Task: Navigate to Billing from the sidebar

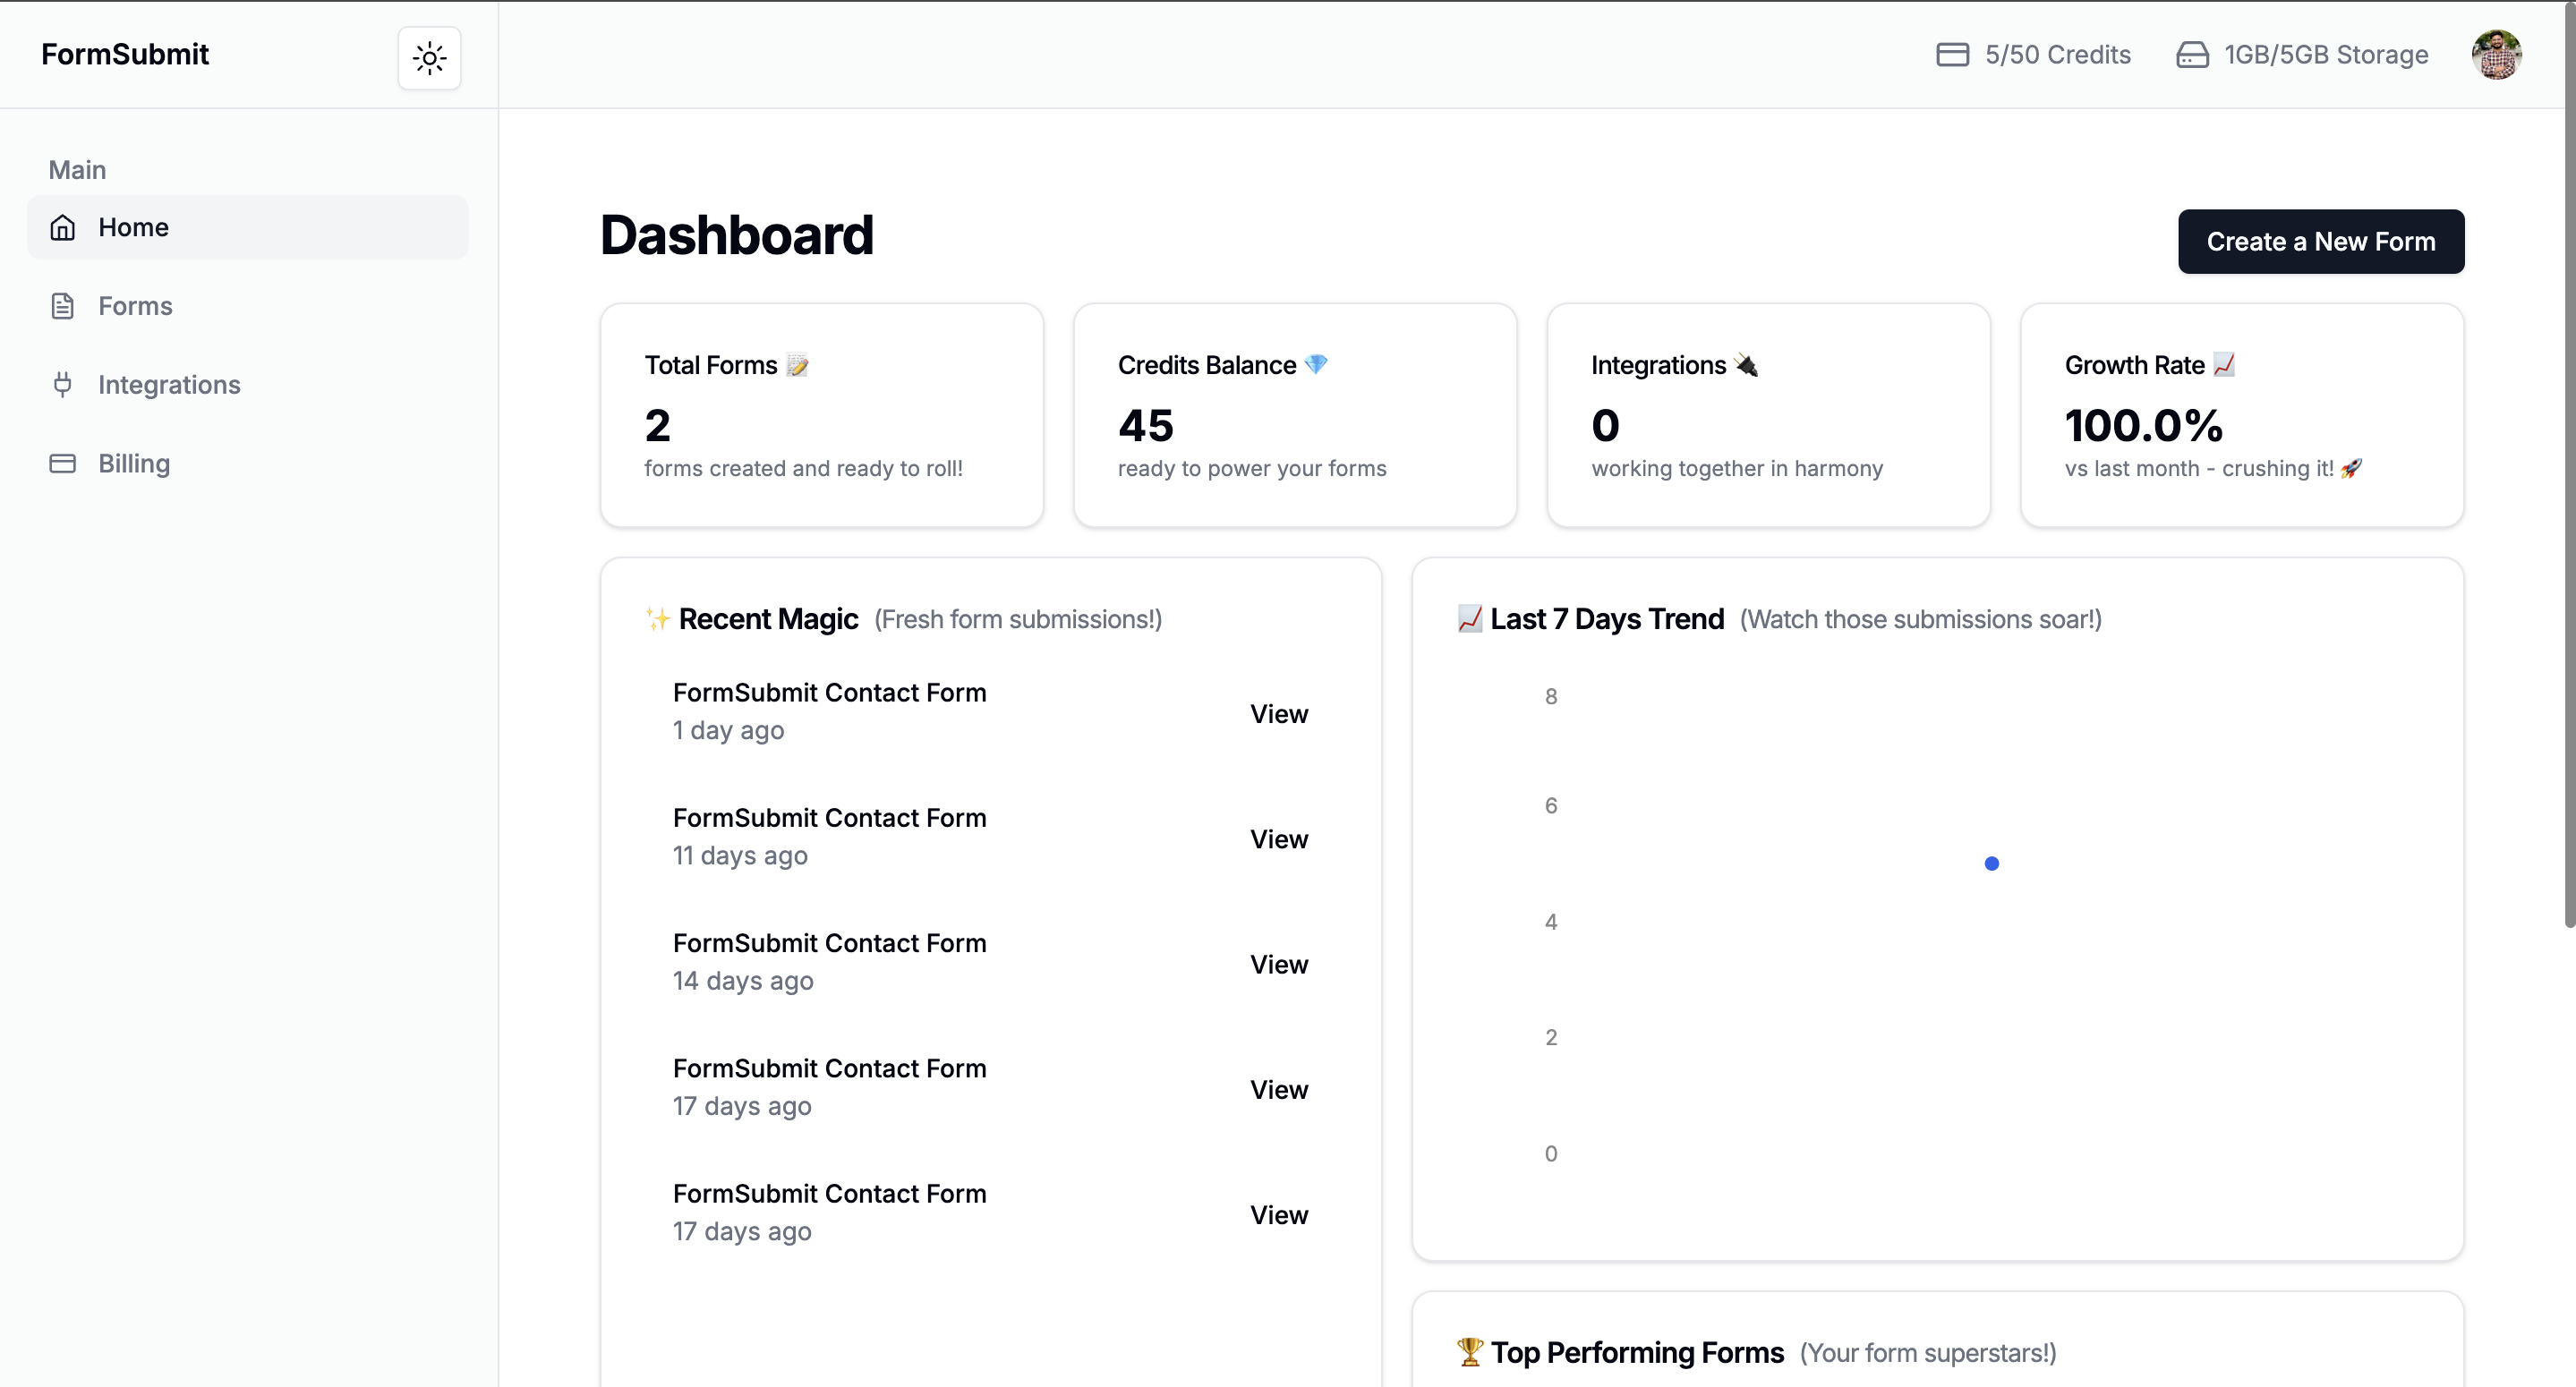Action: point(134,463)
